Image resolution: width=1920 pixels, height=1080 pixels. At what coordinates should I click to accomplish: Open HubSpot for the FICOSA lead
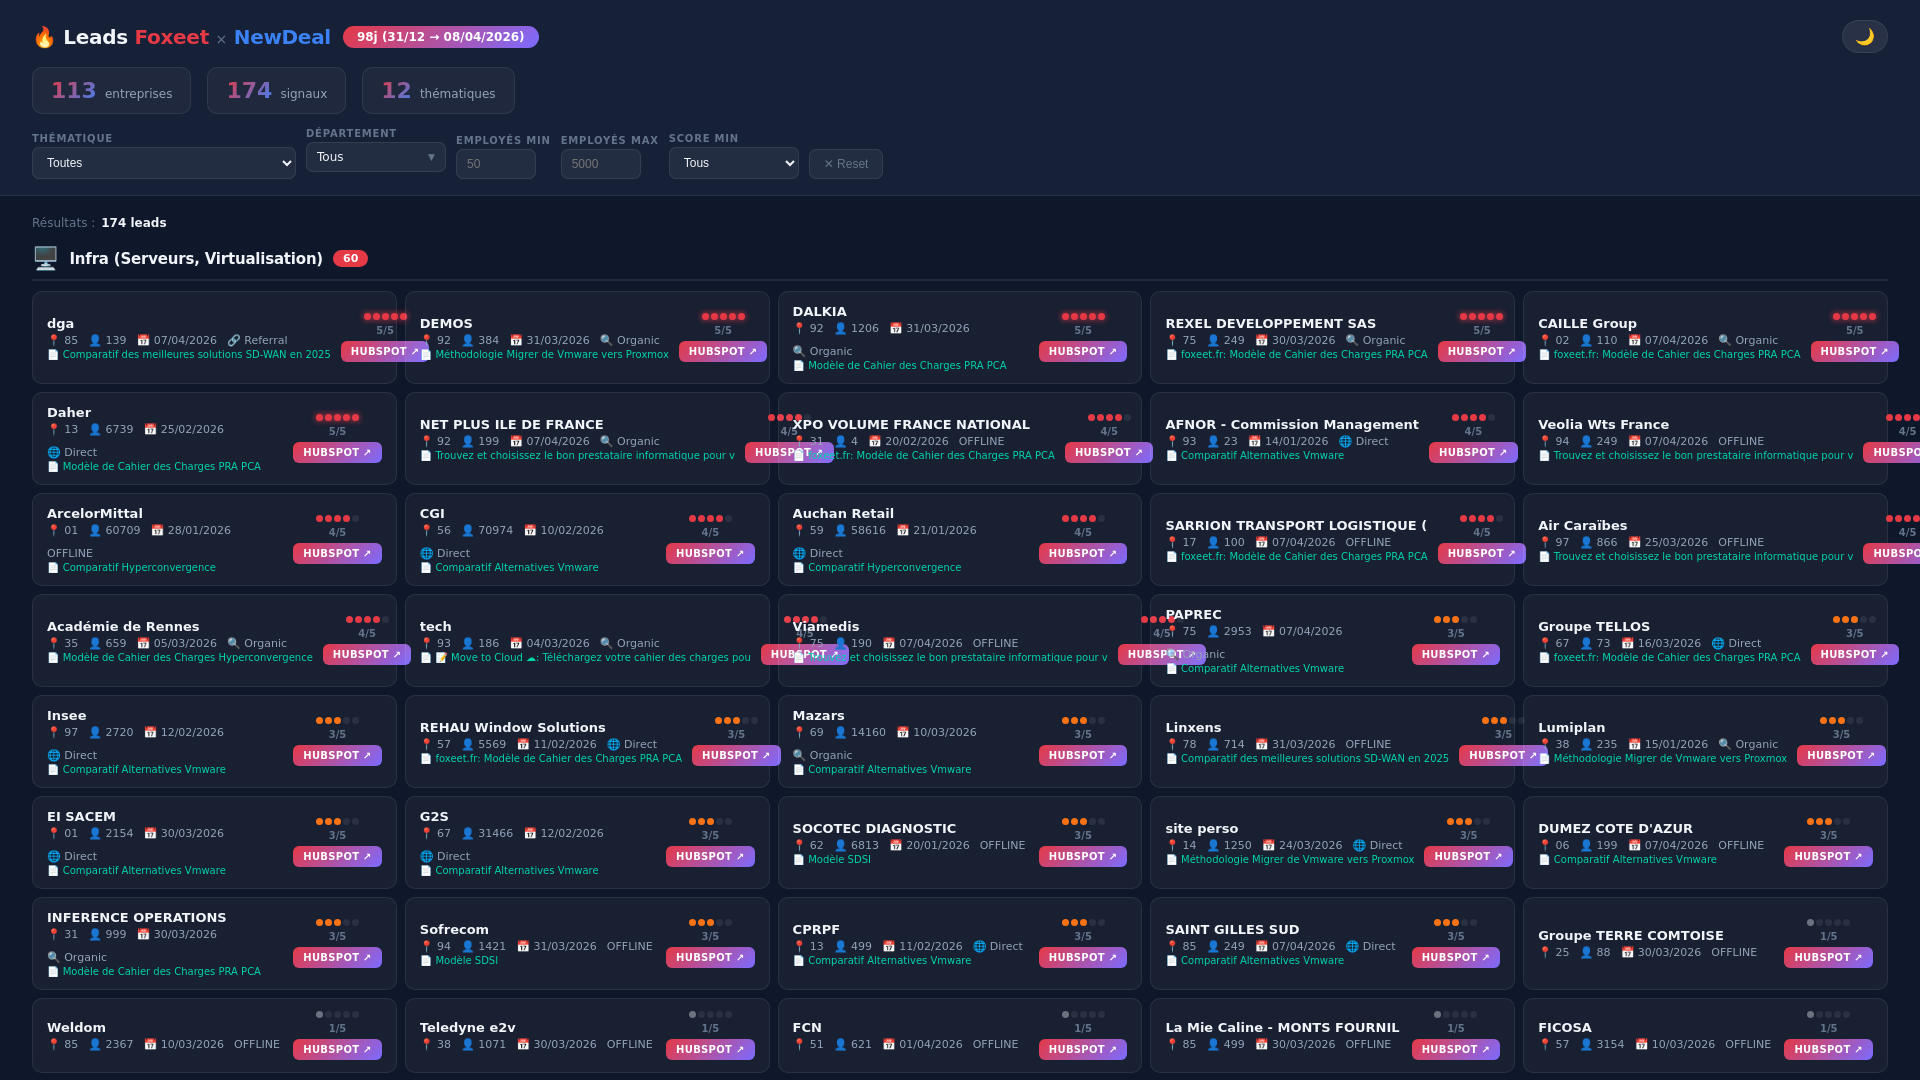click(x=1828, y=1050)
